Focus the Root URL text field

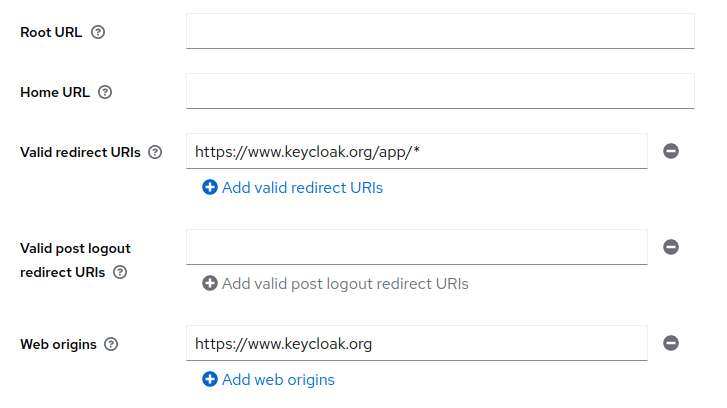pyautogui.click(x=440, y=31)
